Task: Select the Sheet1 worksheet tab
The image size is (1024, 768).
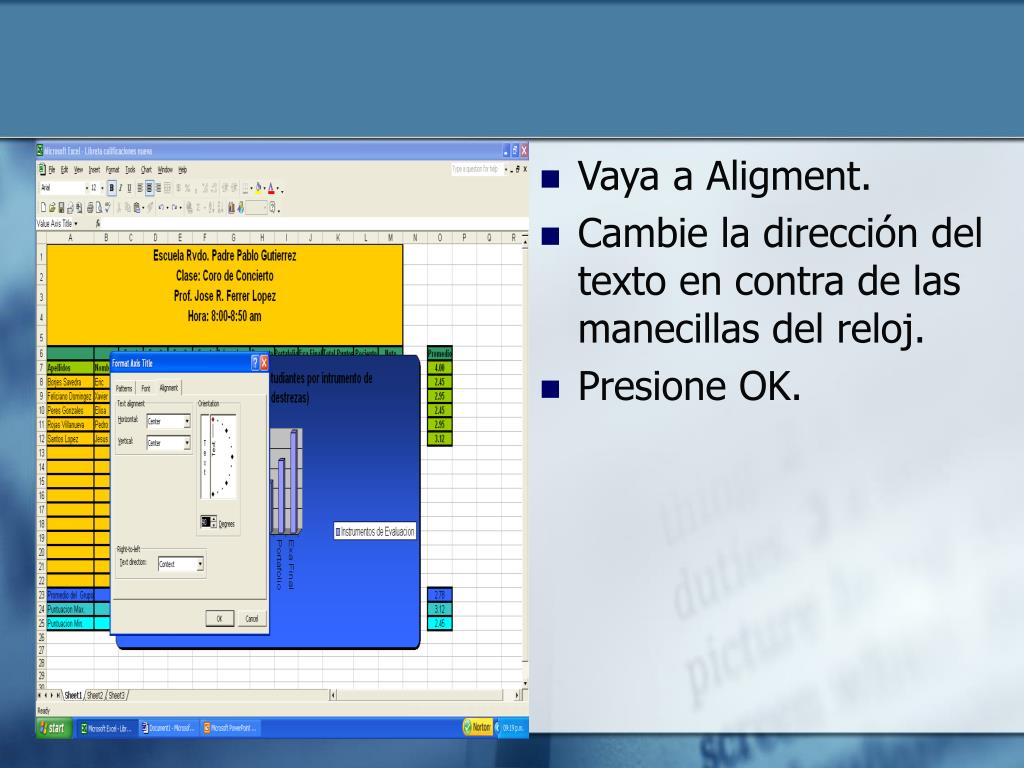Action: pyautogui.click(x=73, y=696)
